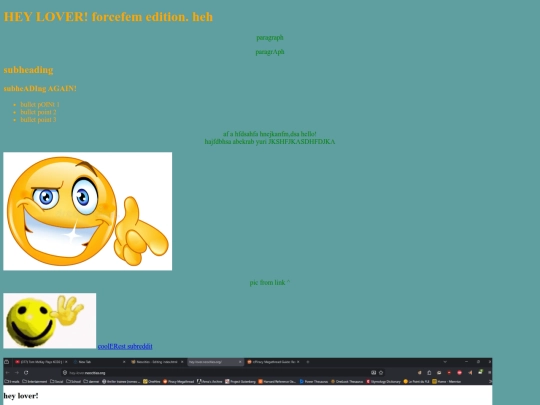Screen dimensions: 540x405
Task: Click the 'bullet pOINt 1' list item
Action: coord(40,104)
